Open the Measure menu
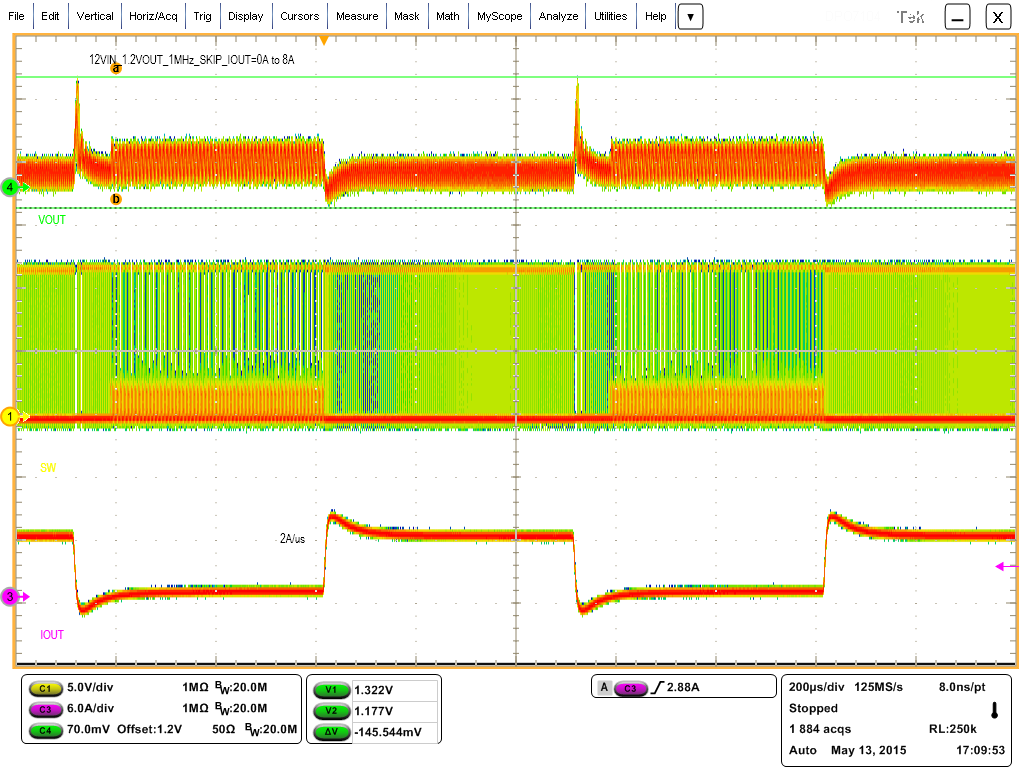 click(357, 16)
